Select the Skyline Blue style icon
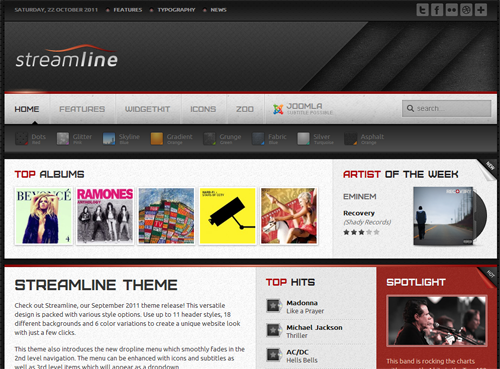The image size is (500, 369). point(109,138)
